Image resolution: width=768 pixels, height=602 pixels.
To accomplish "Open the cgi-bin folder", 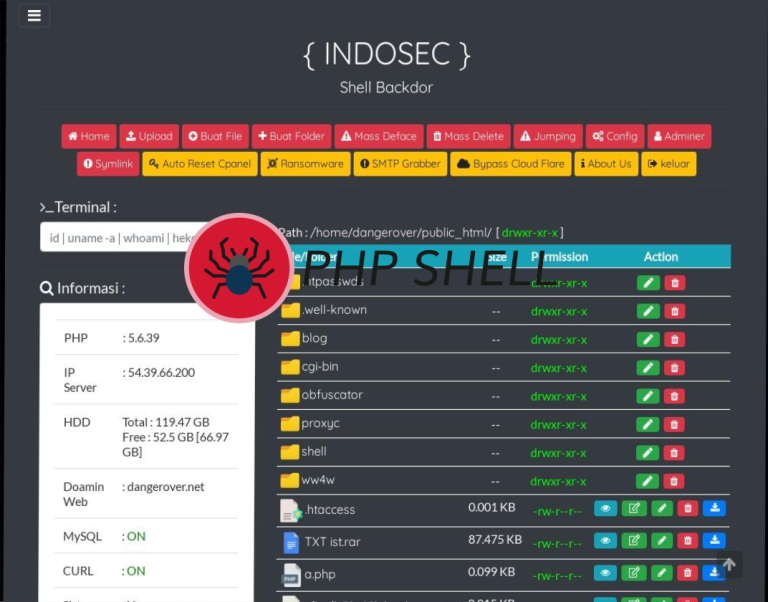I will (x=320, y=367).
